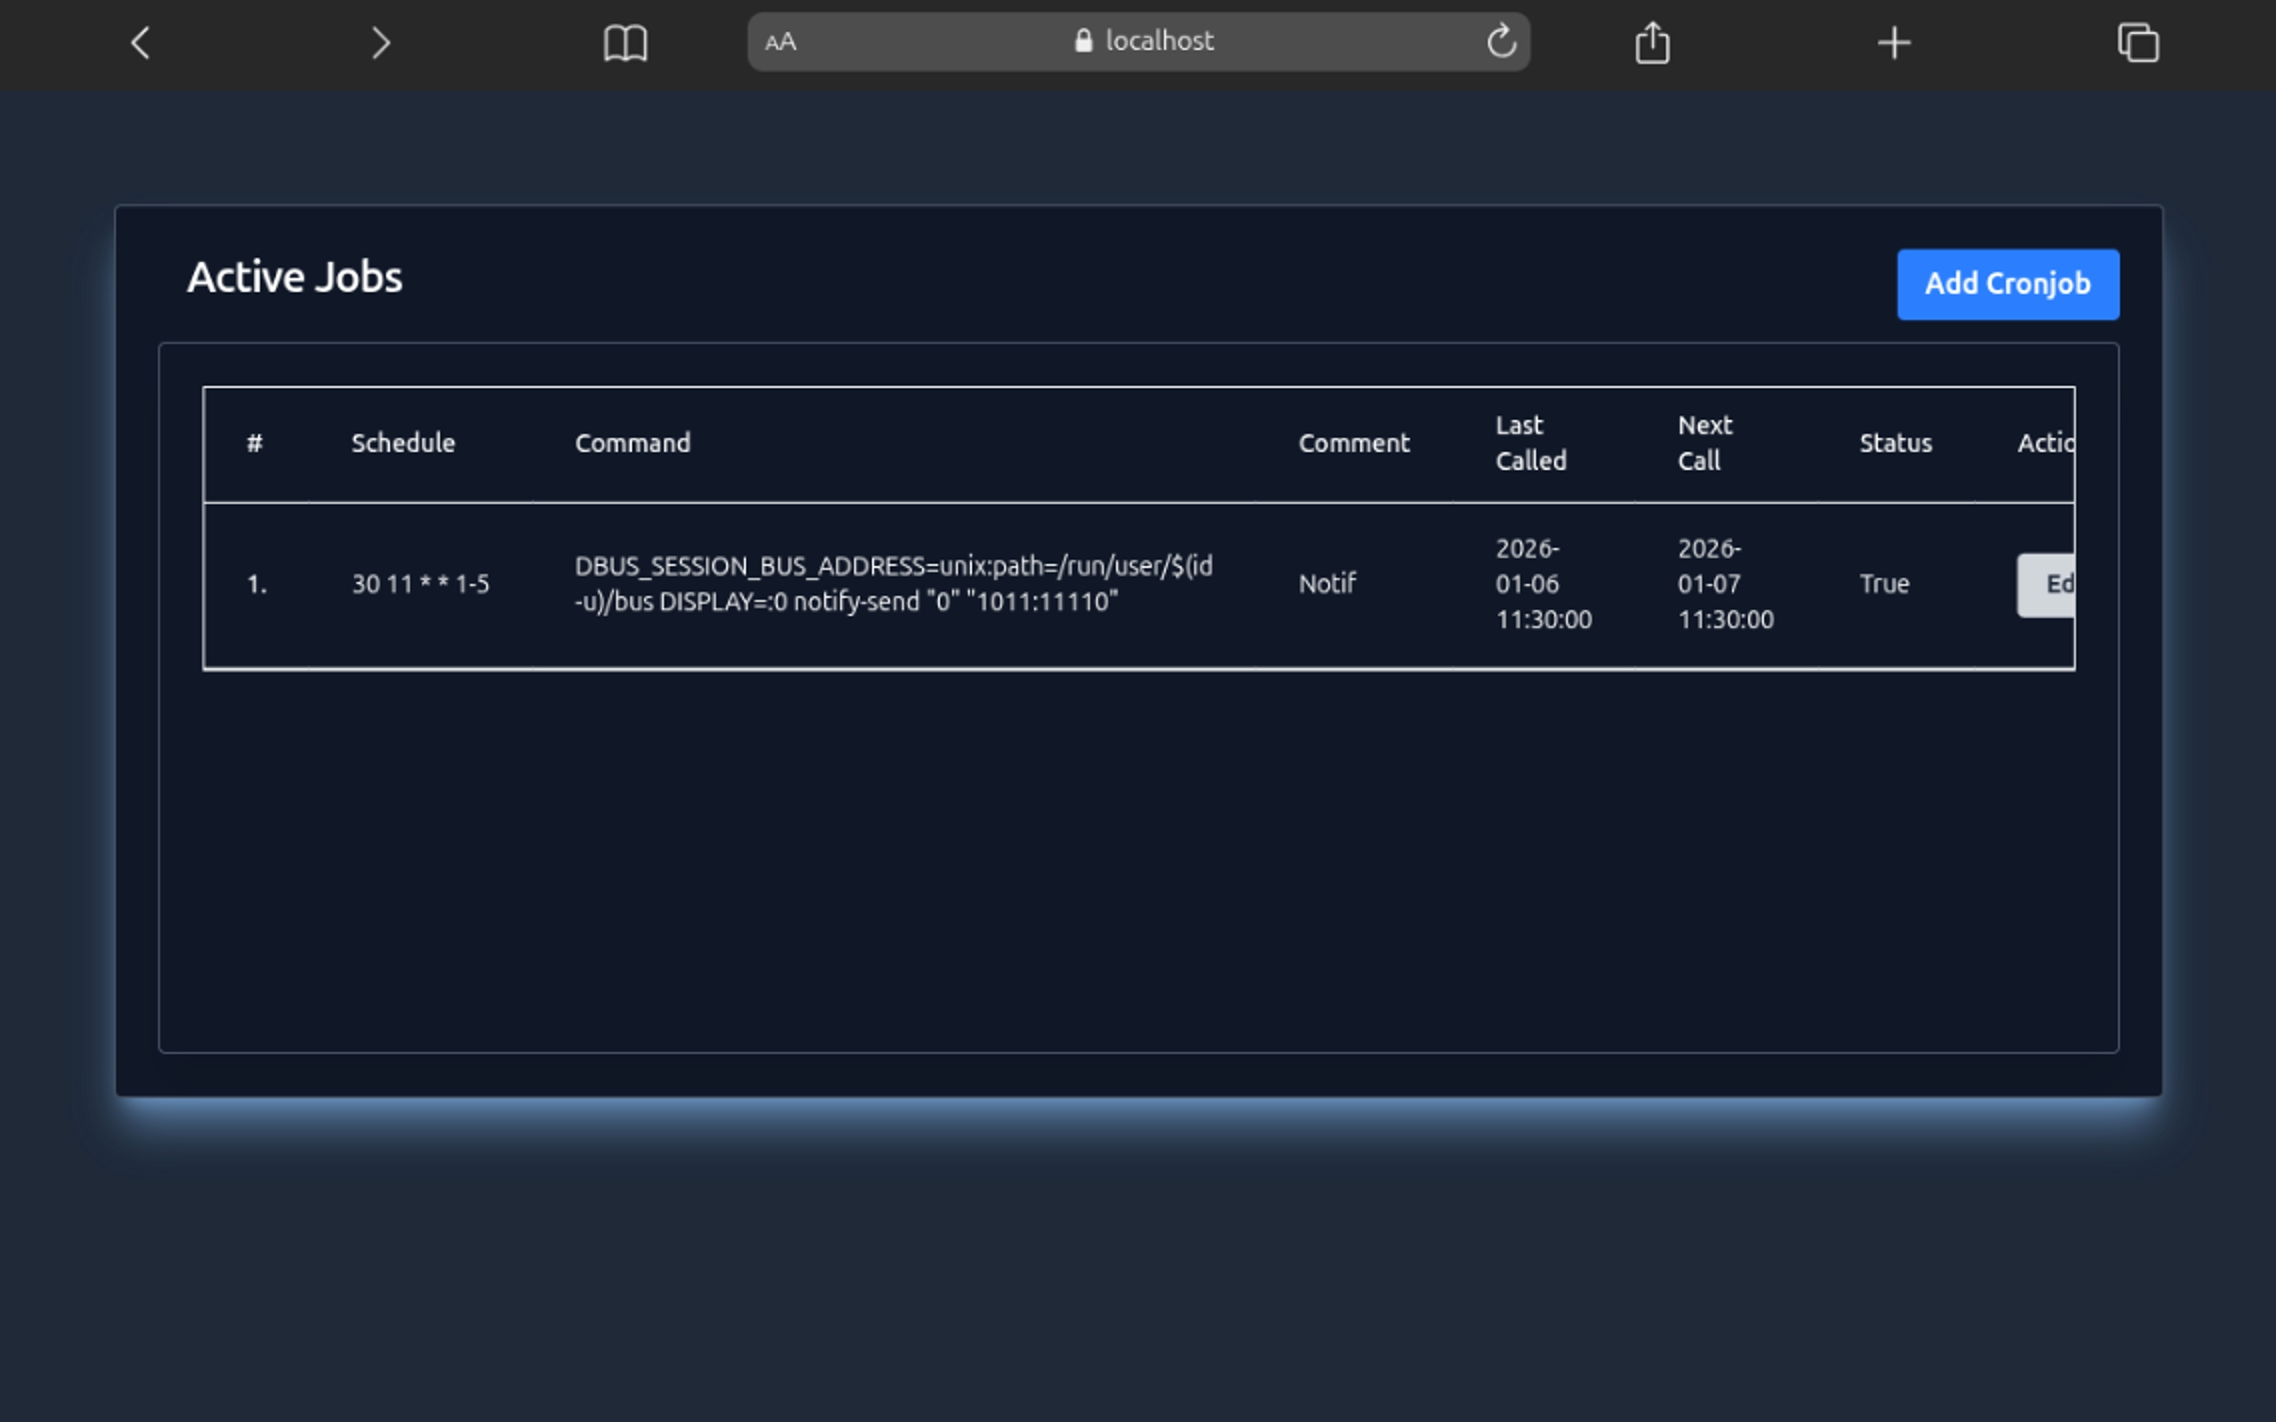
Task: Click the lock icon in address bar
Action: click(1083, 40)
